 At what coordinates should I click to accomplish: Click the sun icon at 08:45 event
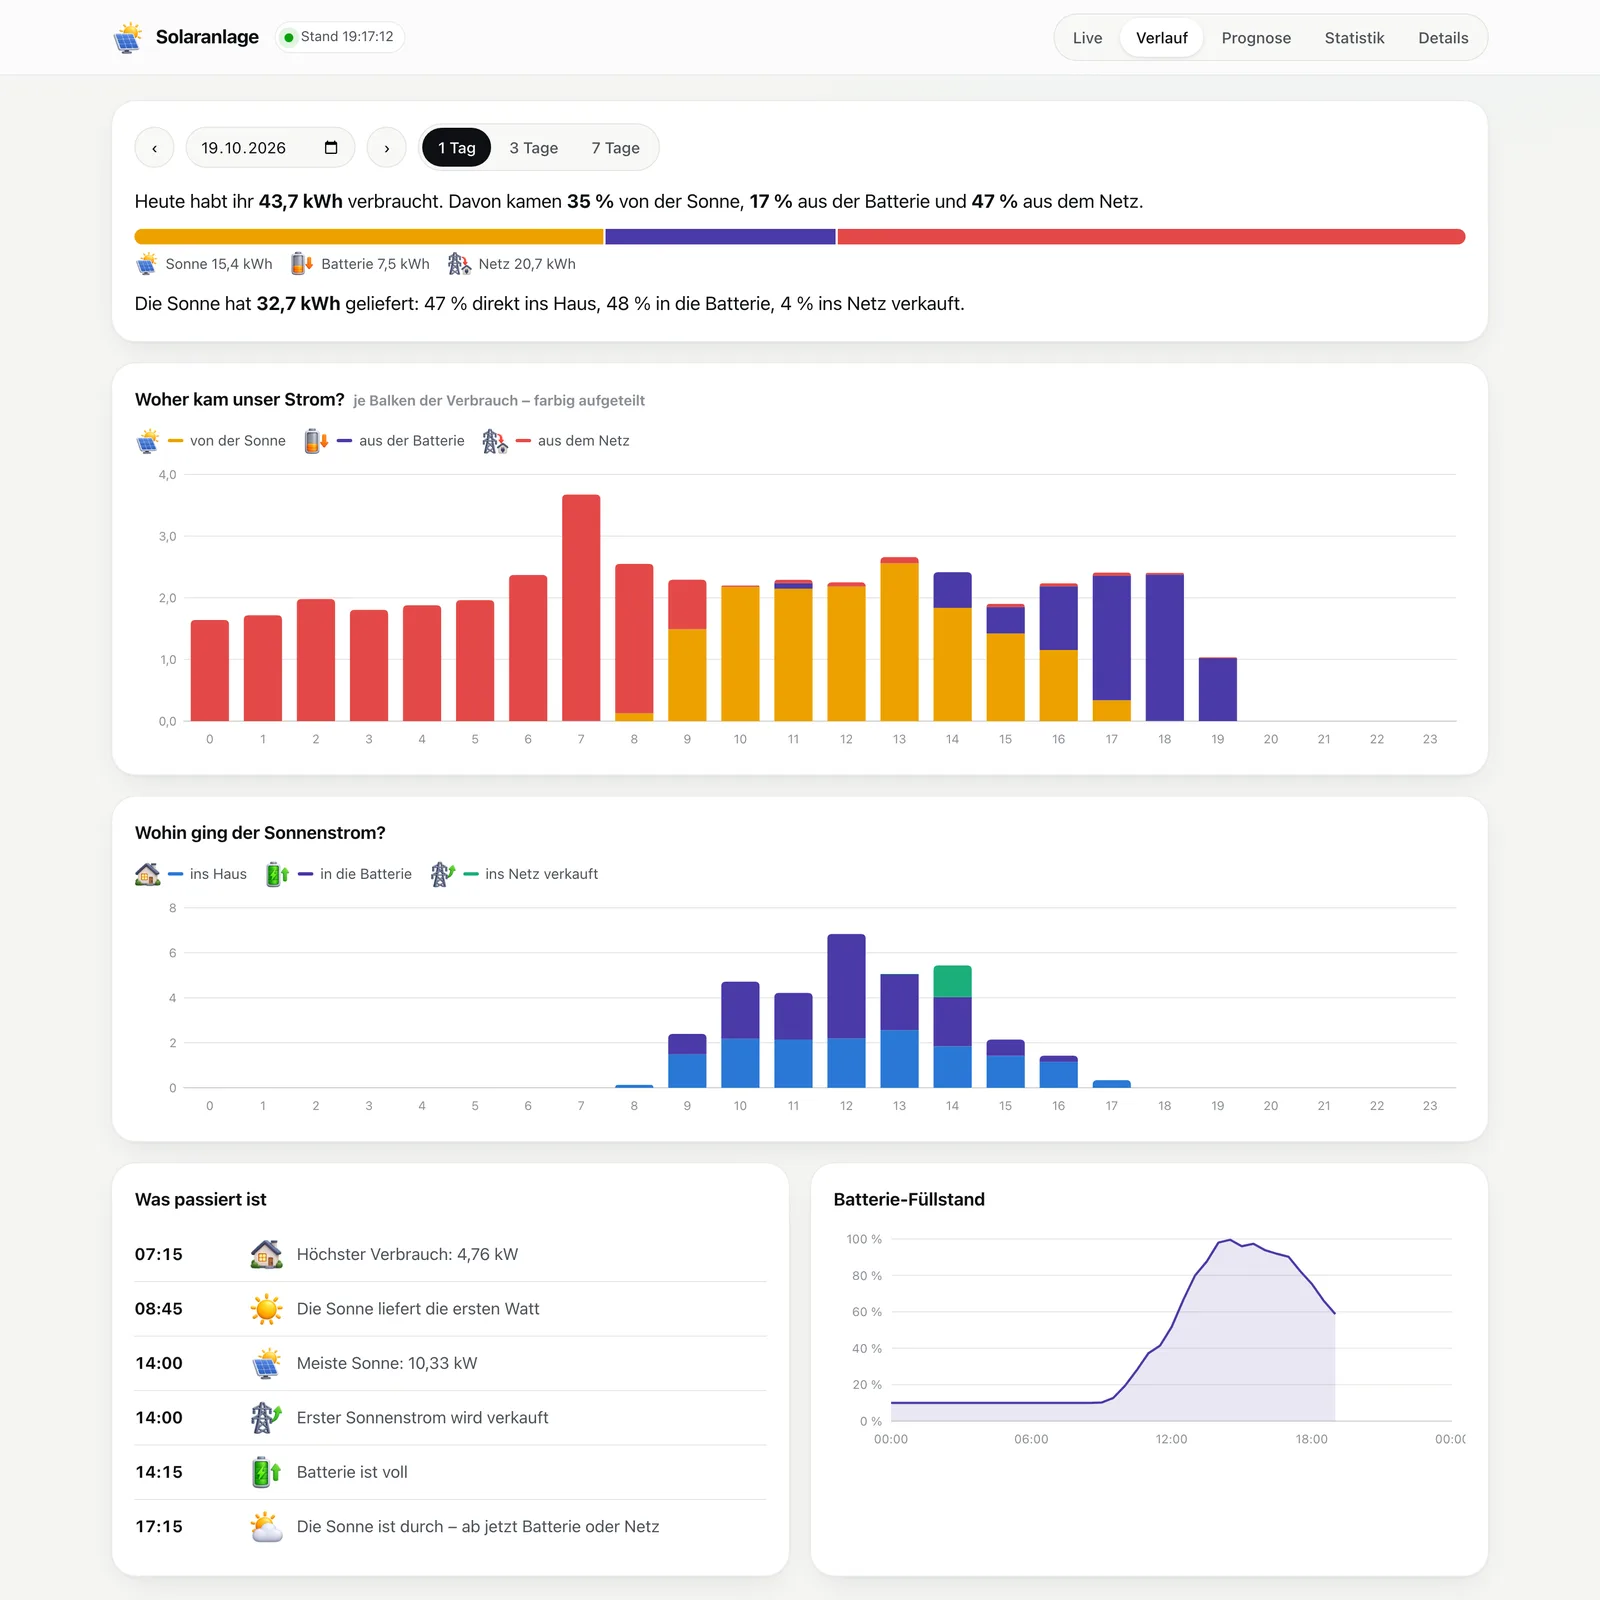(266, 1309)
